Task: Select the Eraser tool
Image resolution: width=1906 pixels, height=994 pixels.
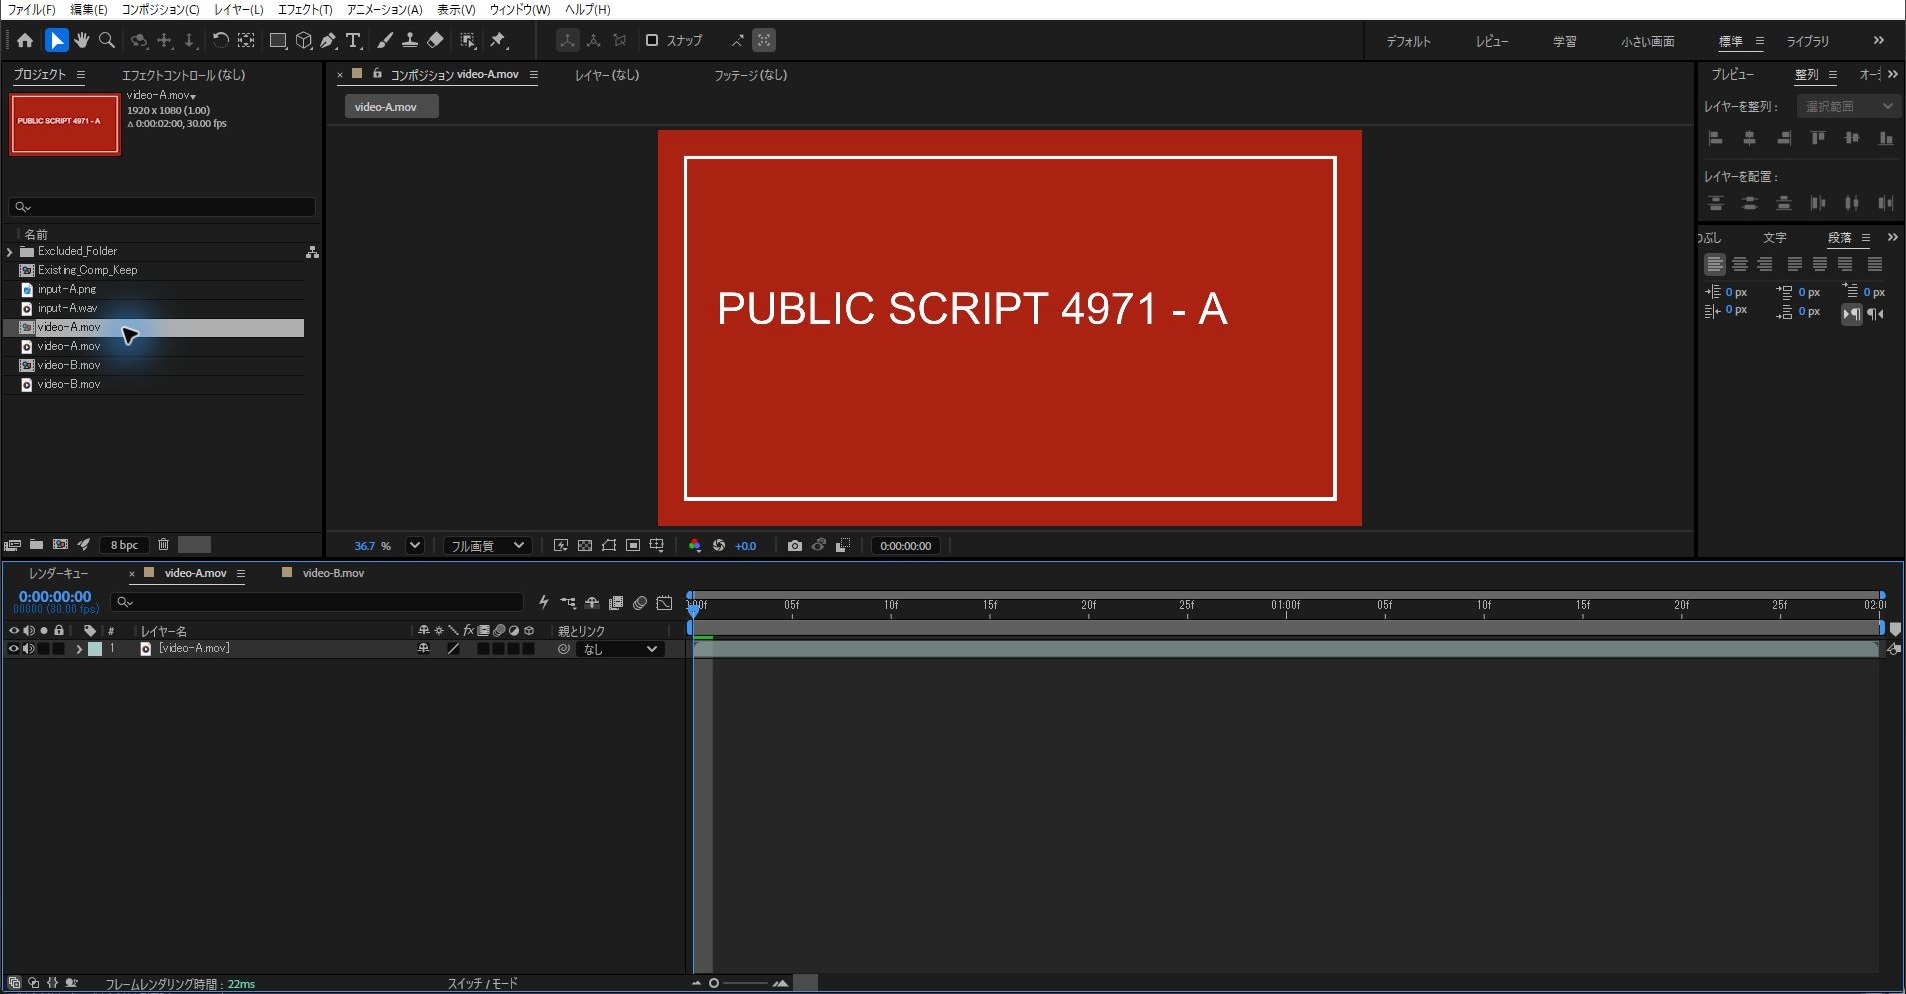Action: pyautogui.click(x=435, y=40)
